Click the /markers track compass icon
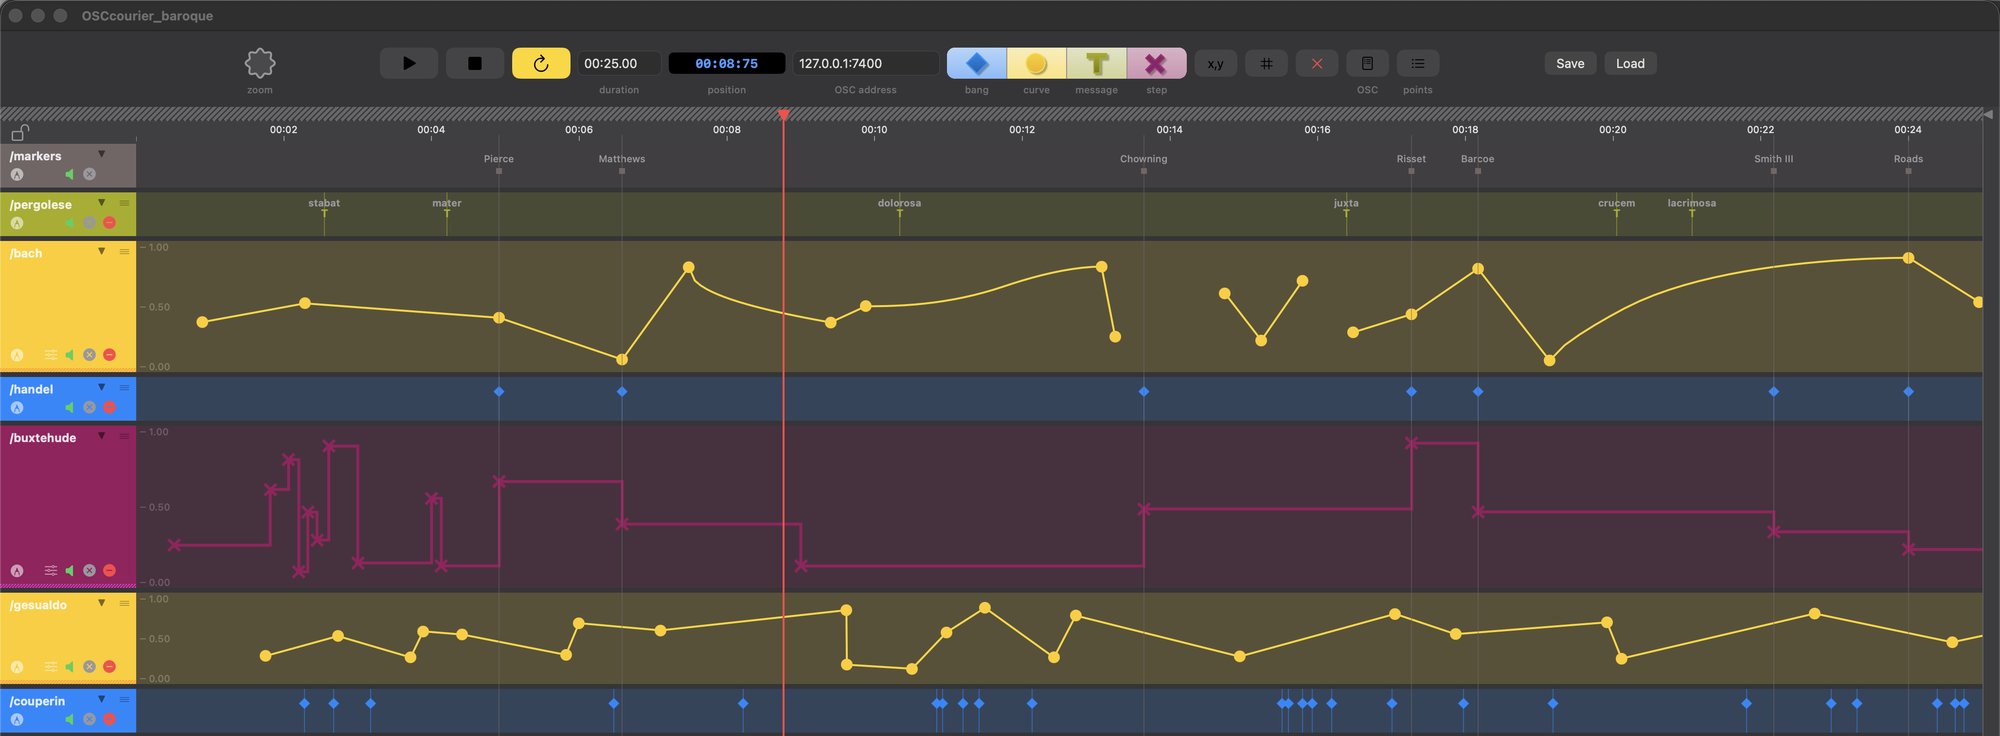Viewport: 2000px width, 736px height. click(17, 174)
